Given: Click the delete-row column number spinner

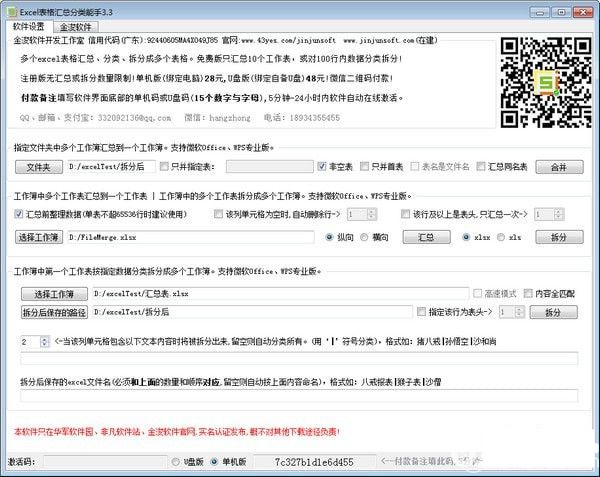Looking at the screenshot, I should (x=362, y=214).
